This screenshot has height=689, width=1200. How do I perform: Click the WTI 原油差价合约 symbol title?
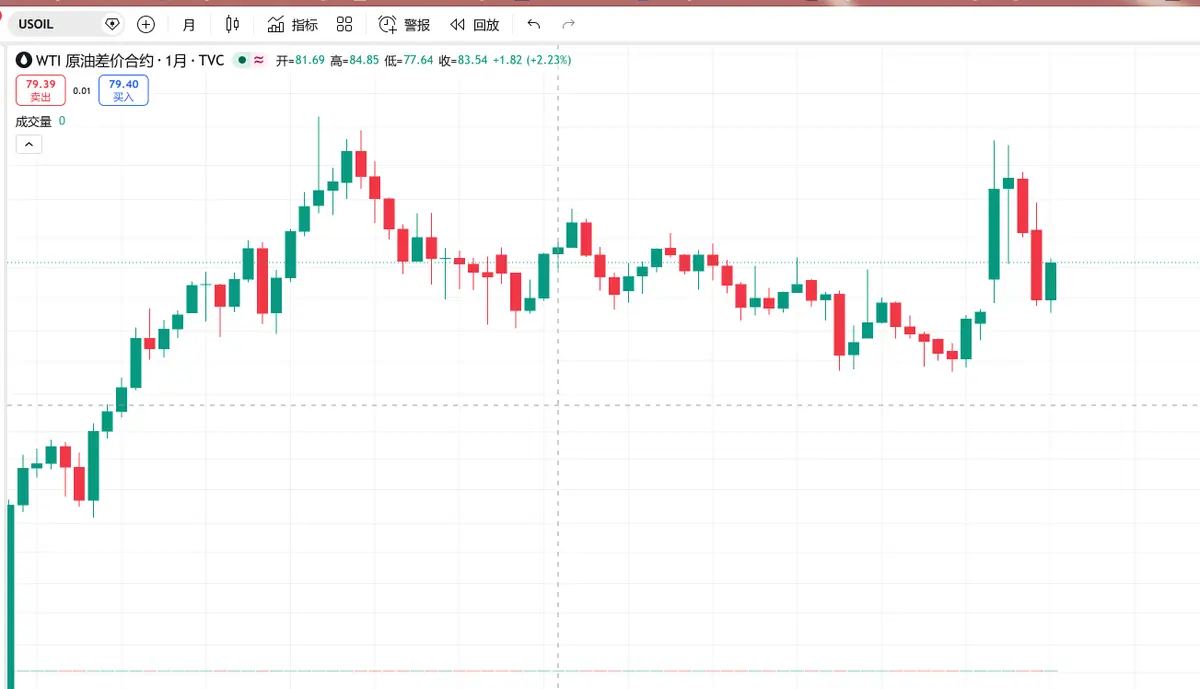(130, 60)
